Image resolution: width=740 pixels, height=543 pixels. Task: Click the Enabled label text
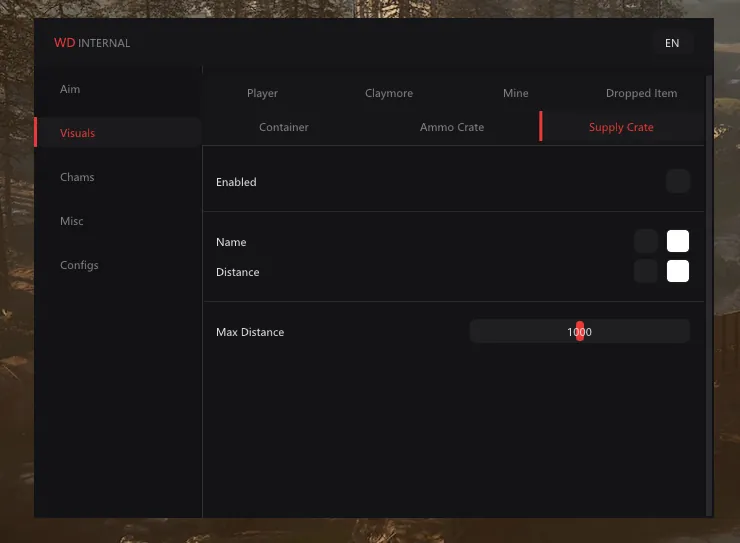click(236, 182)
